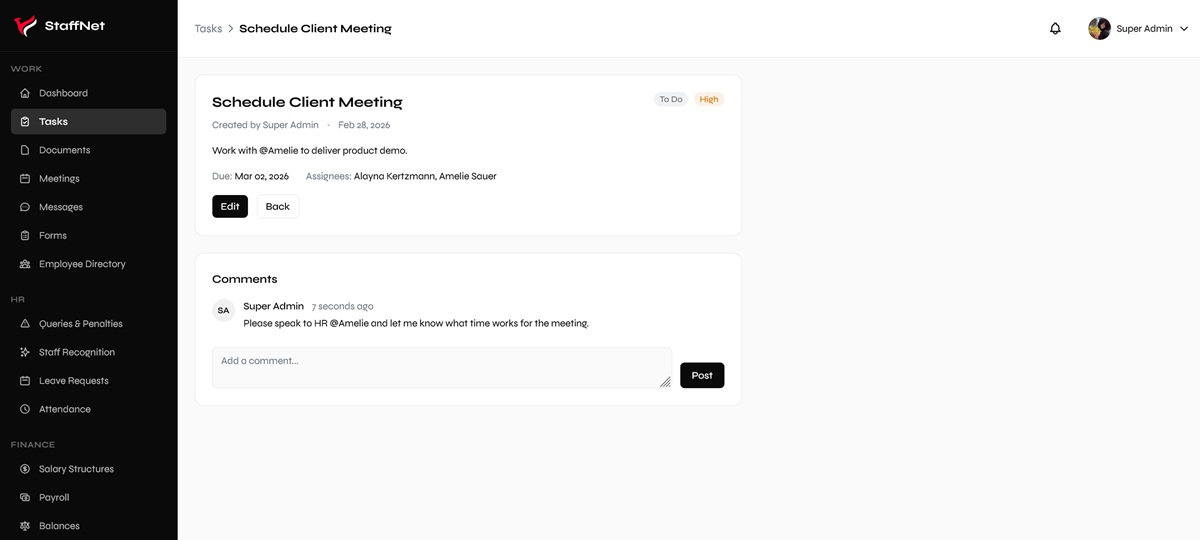Click the To Do status badge
Viewport: 1200px width, 540px height.
pyautogui.click(x=671, y=100)
